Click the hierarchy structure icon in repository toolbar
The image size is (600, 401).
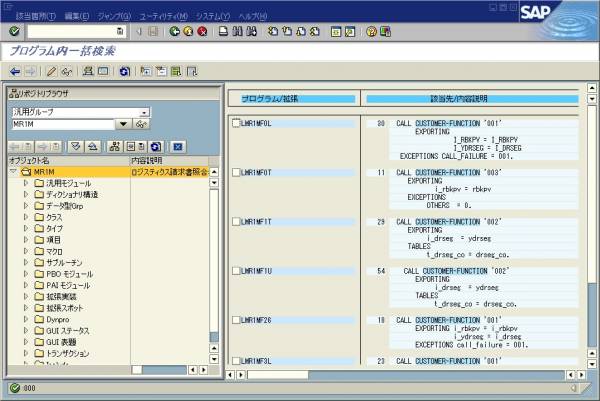(x=115, y=146)
